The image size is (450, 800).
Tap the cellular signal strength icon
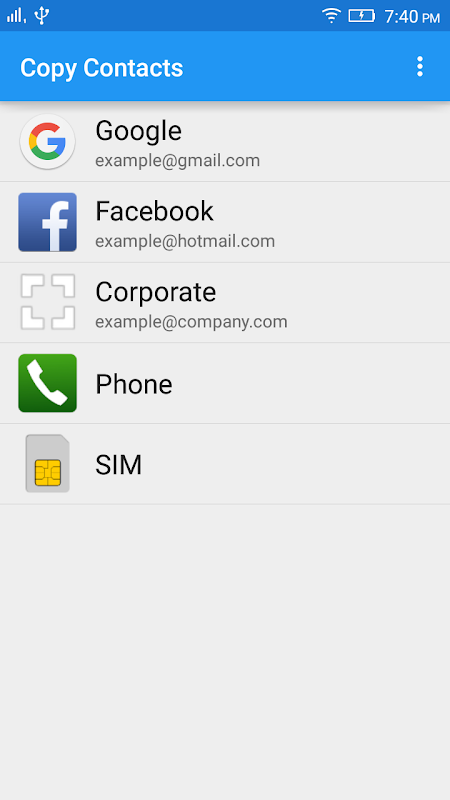[x=16, y=16]
